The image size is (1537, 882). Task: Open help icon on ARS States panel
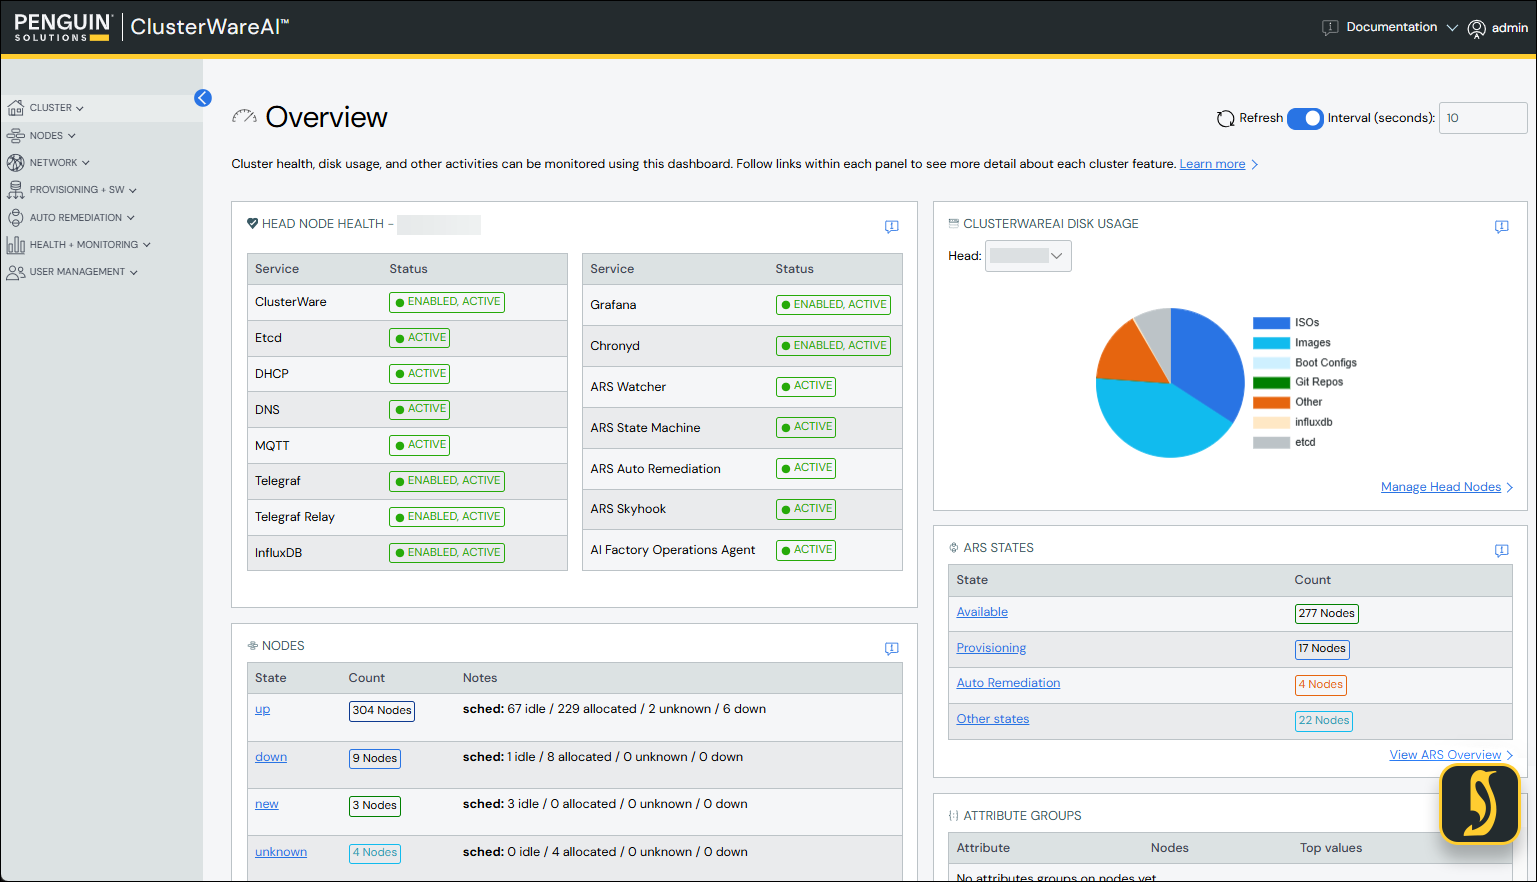tap(1501, 551)
